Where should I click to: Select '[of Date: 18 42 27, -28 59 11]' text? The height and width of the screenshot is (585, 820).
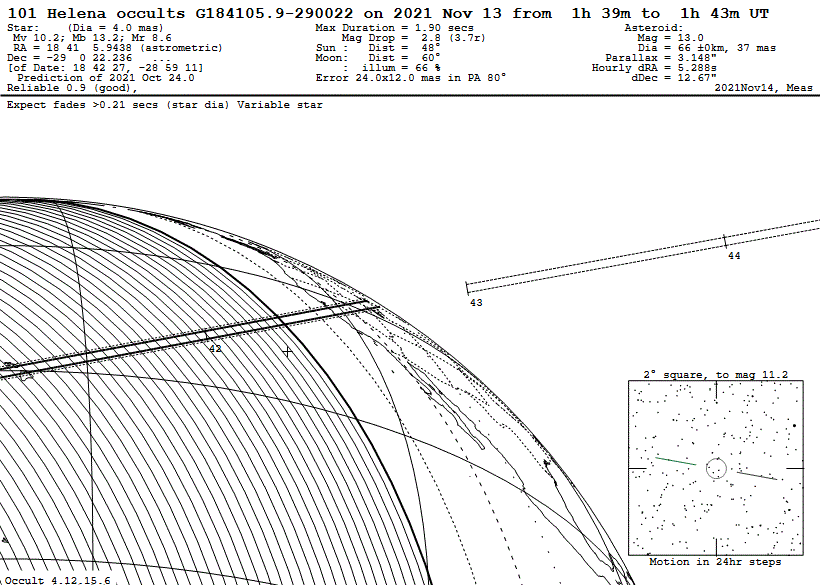[105, 67]
